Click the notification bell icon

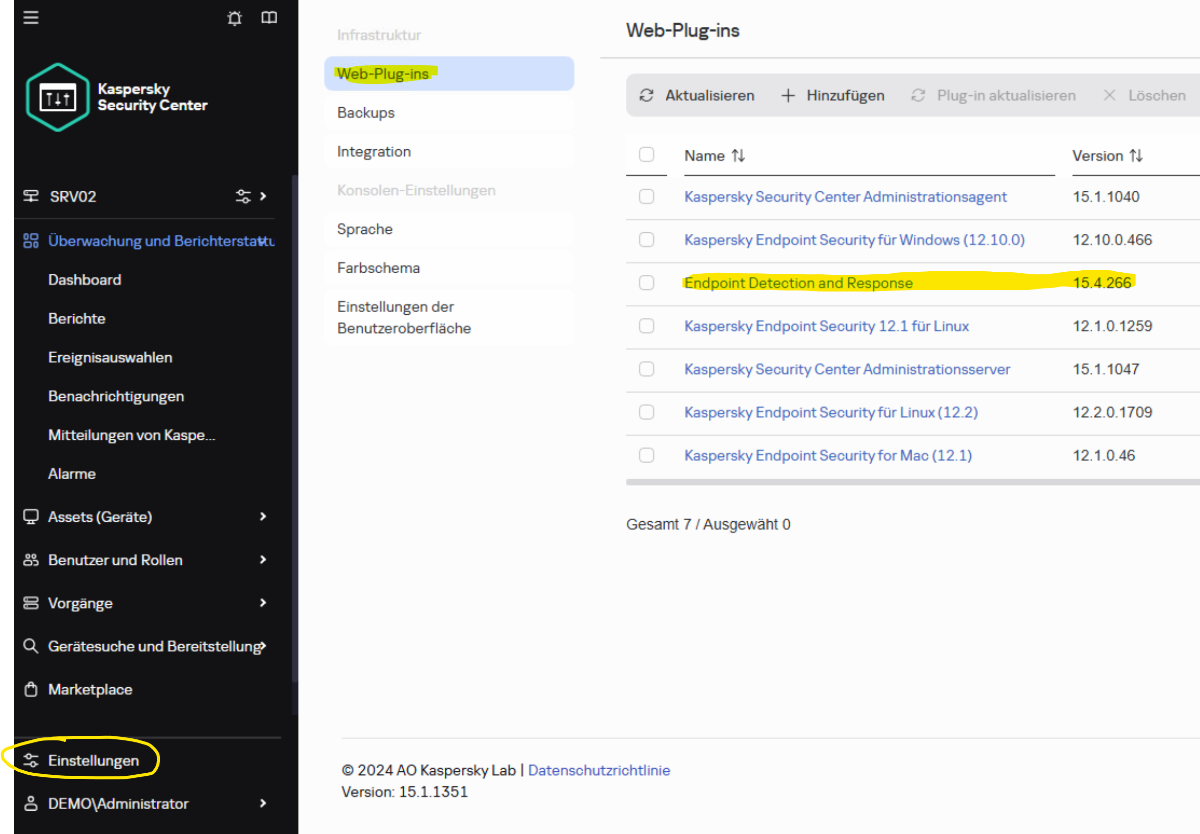235,18
